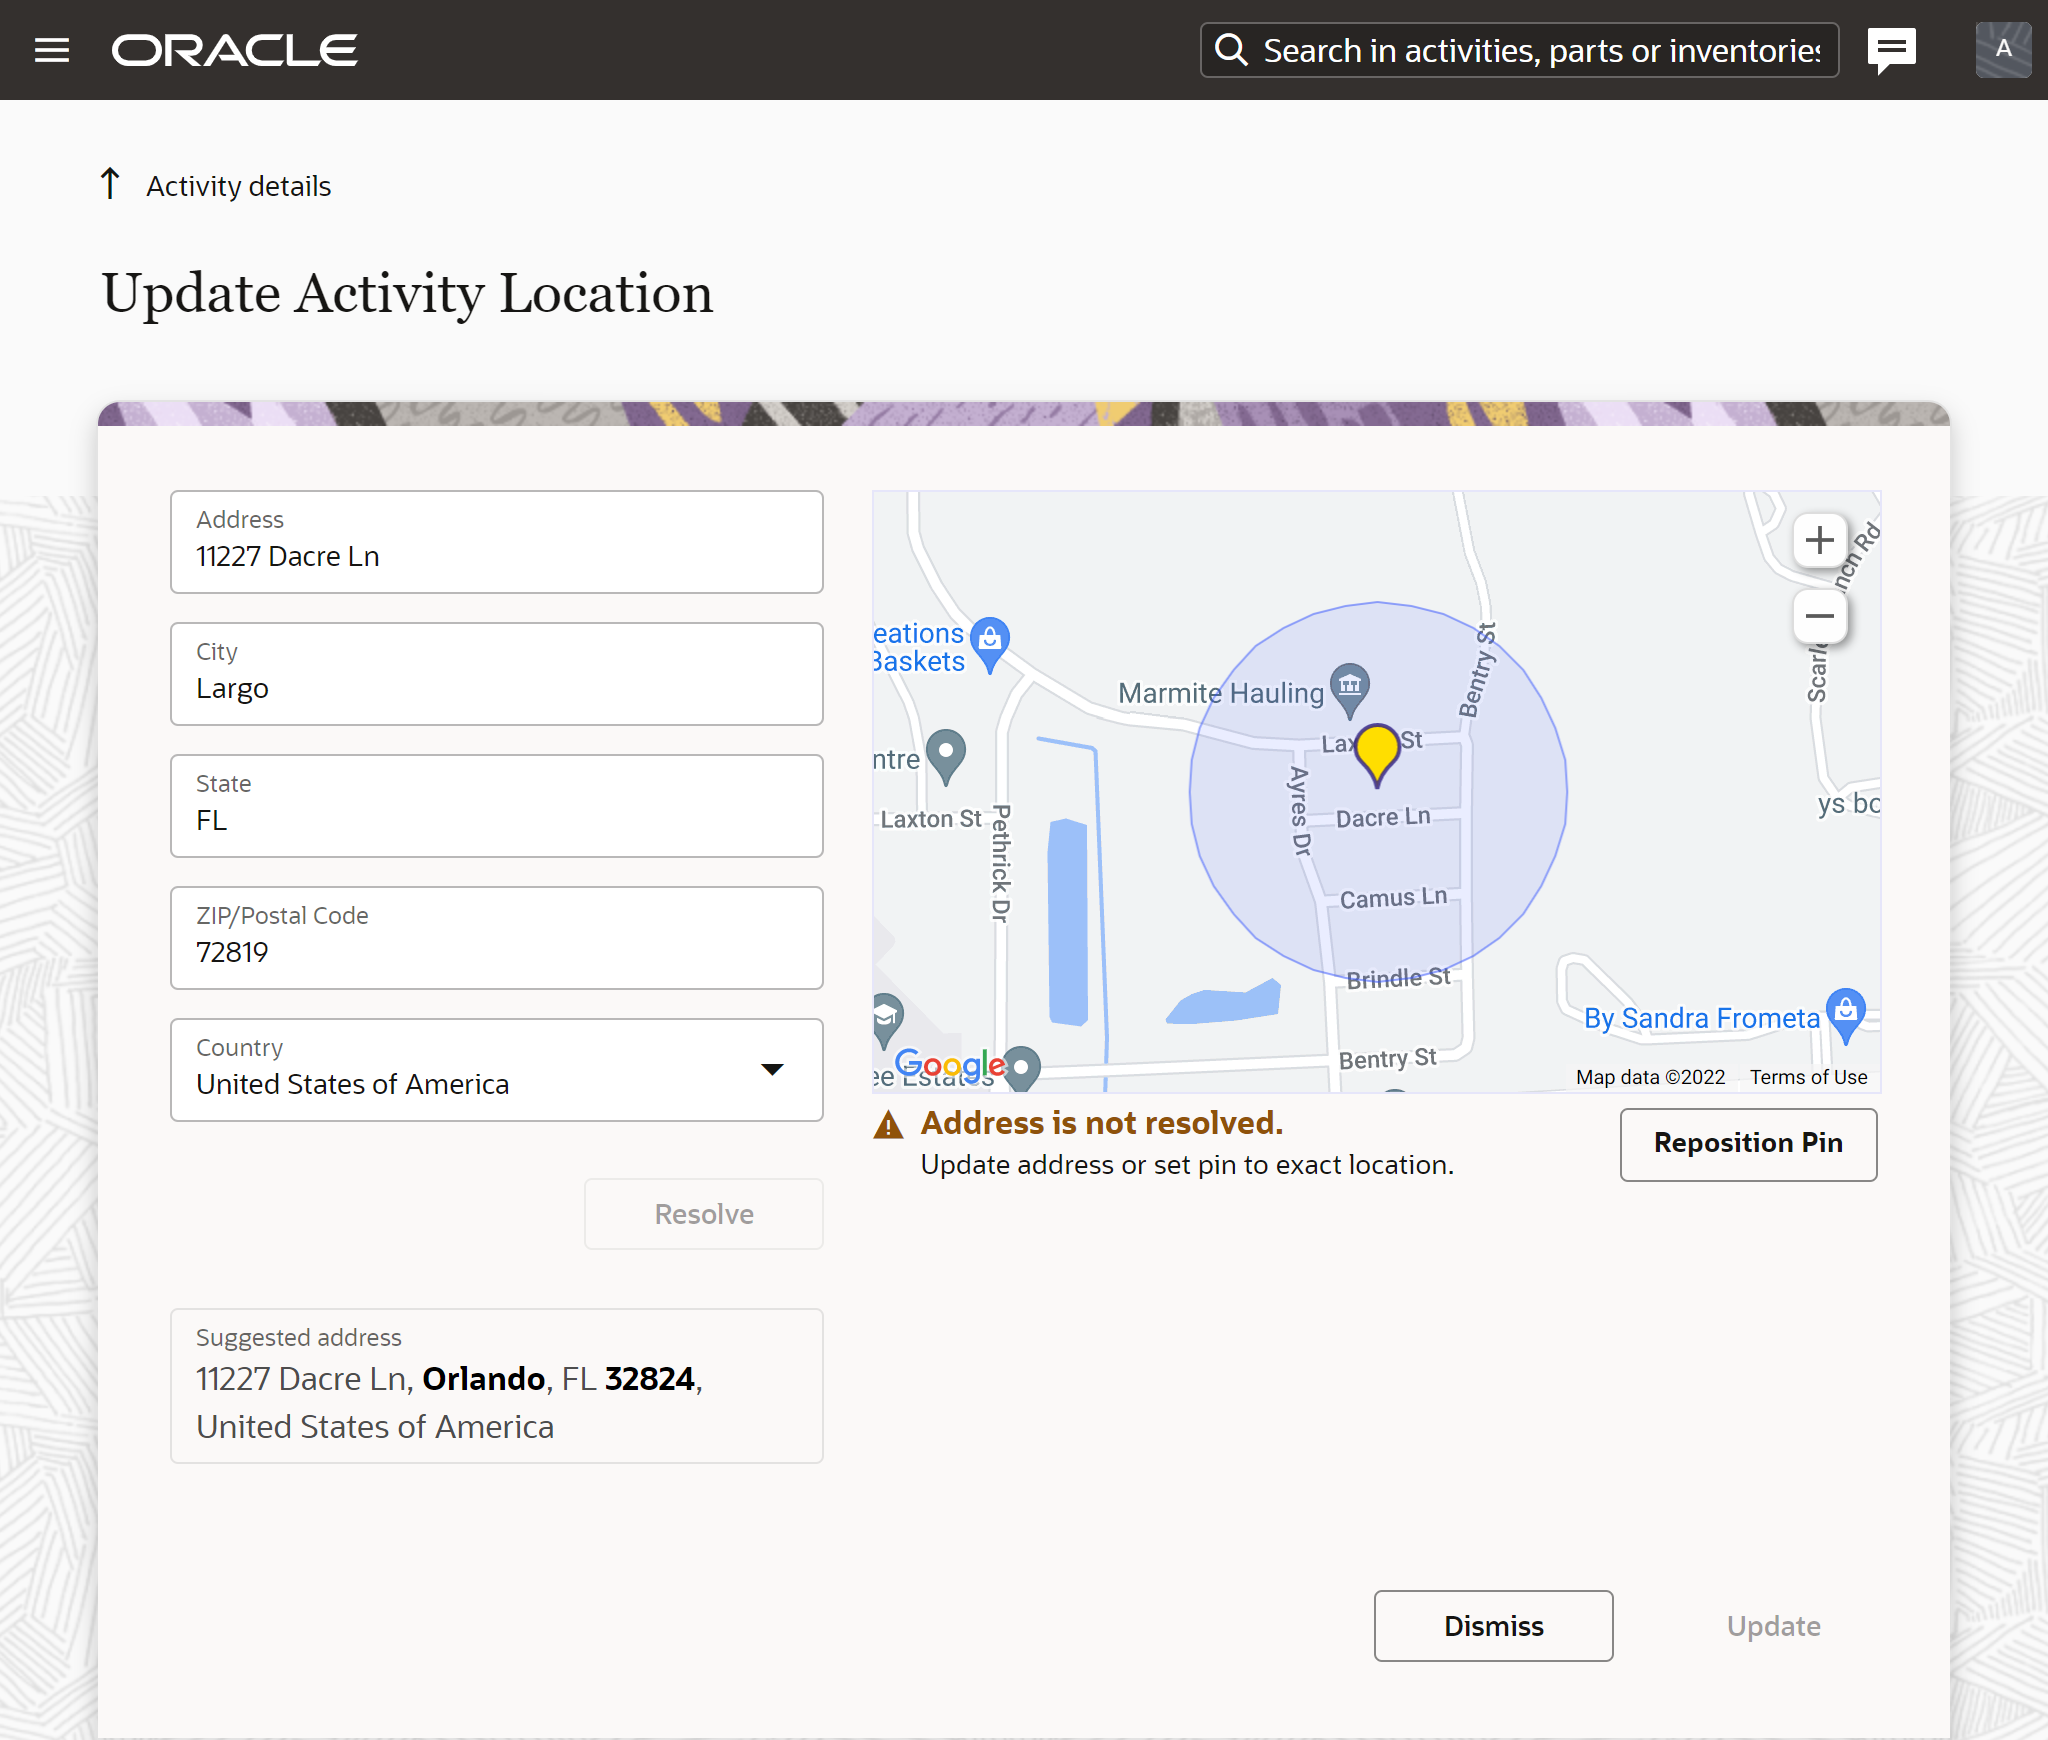This screenshot has height=1740, width=2048.
Task: Click the Reposition Pin button
Action: point(1747,1144)
